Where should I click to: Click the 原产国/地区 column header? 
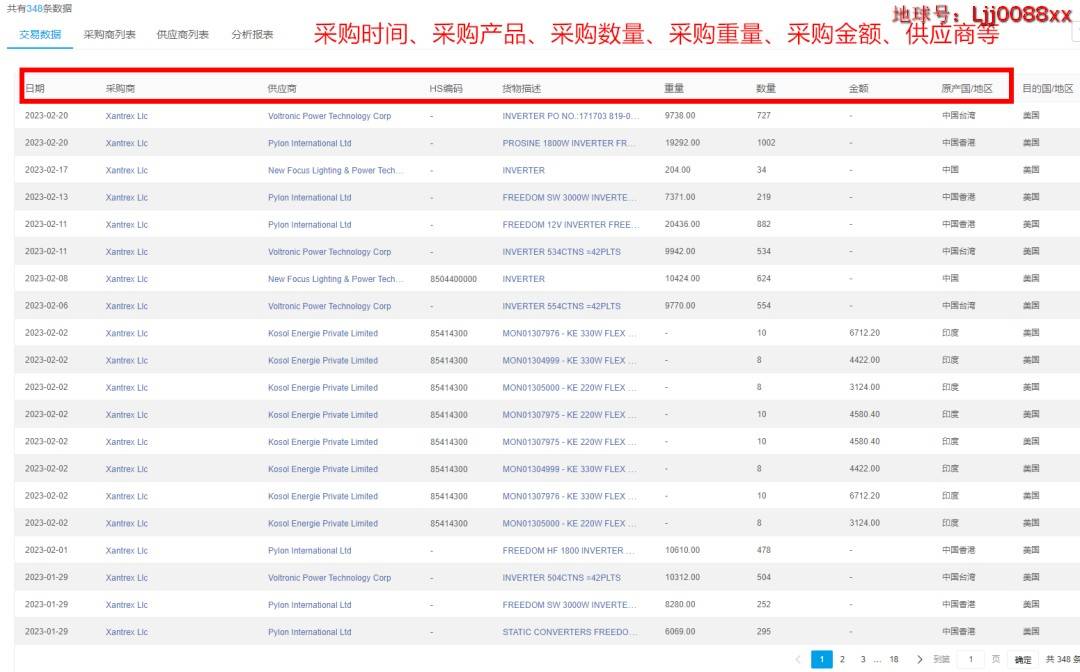click(x=967, y=88)
